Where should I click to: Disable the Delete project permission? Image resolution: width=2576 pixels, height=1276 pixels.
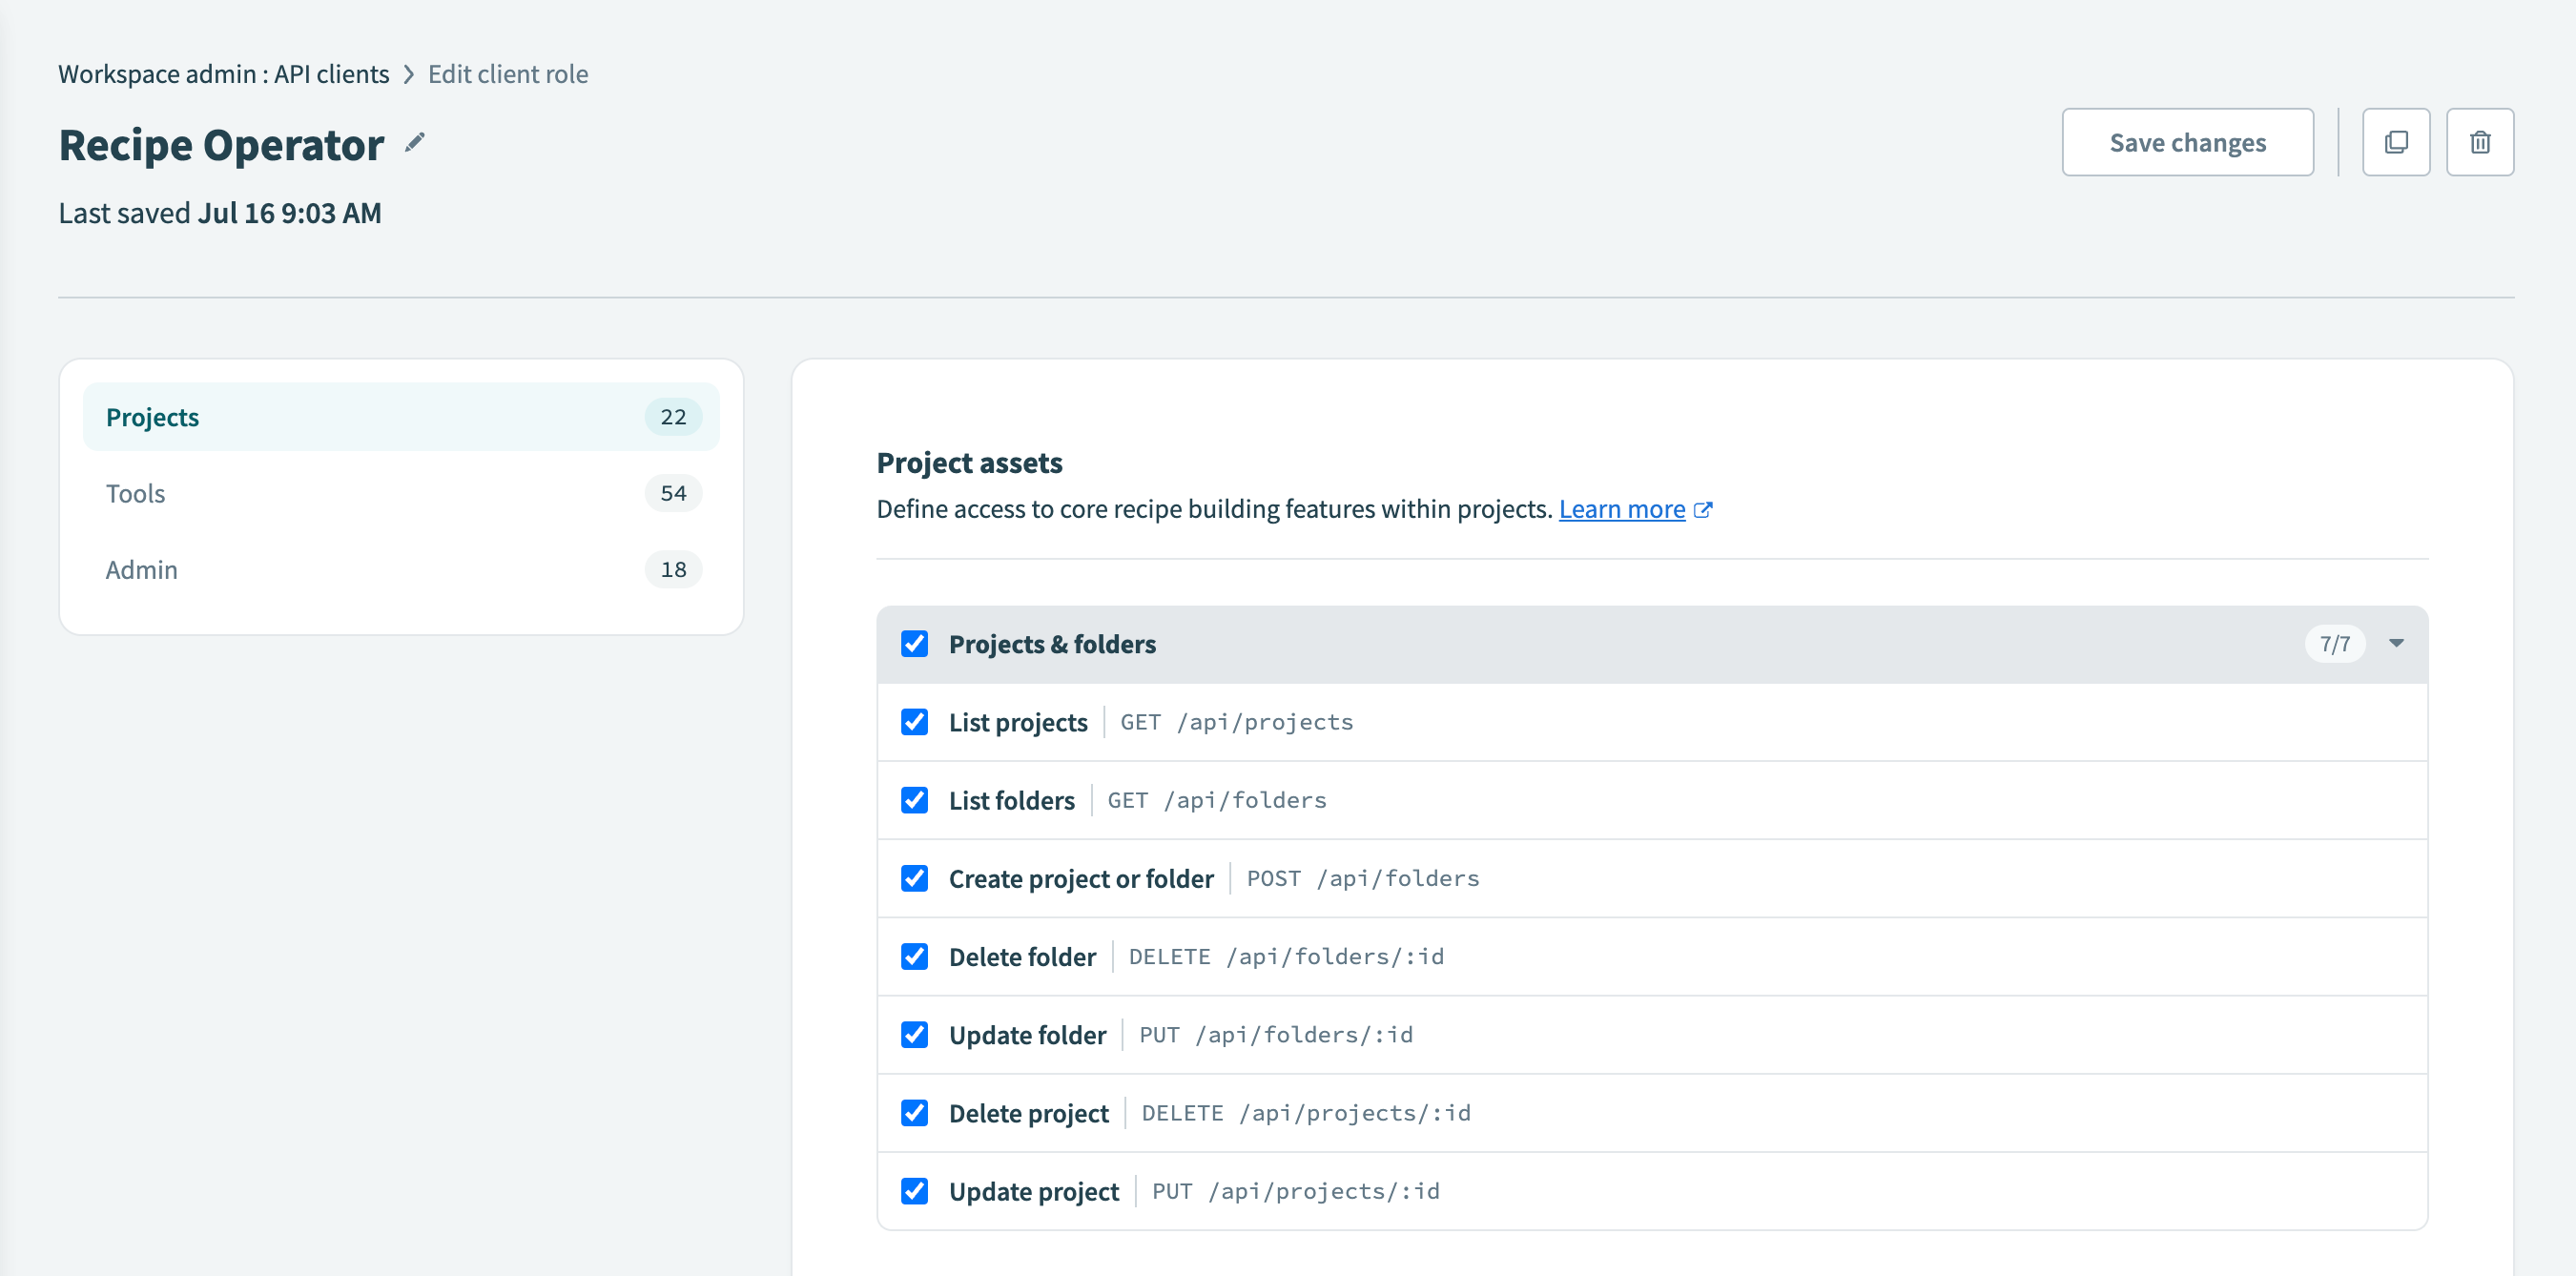(x=914, y=1112)
